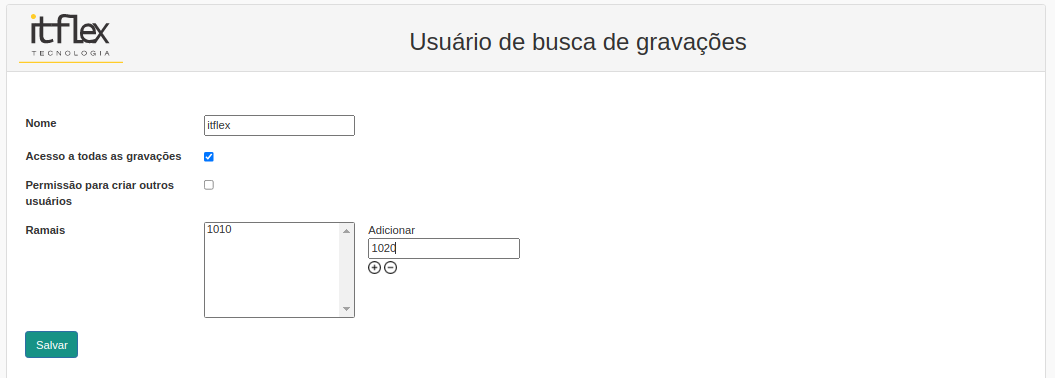This screenshot has width=1055, height=378.
Task: Enable Permissão para criar outros usuários checkbox
Action: [209, 185]
